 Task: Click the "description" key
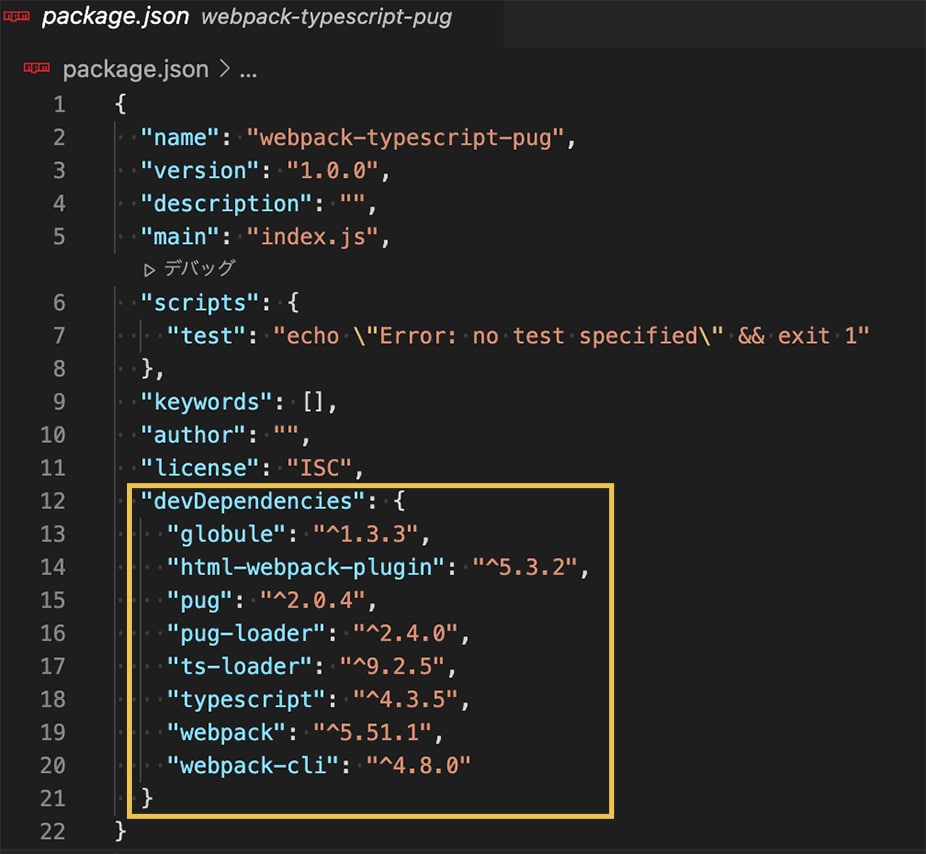[226, 204]
